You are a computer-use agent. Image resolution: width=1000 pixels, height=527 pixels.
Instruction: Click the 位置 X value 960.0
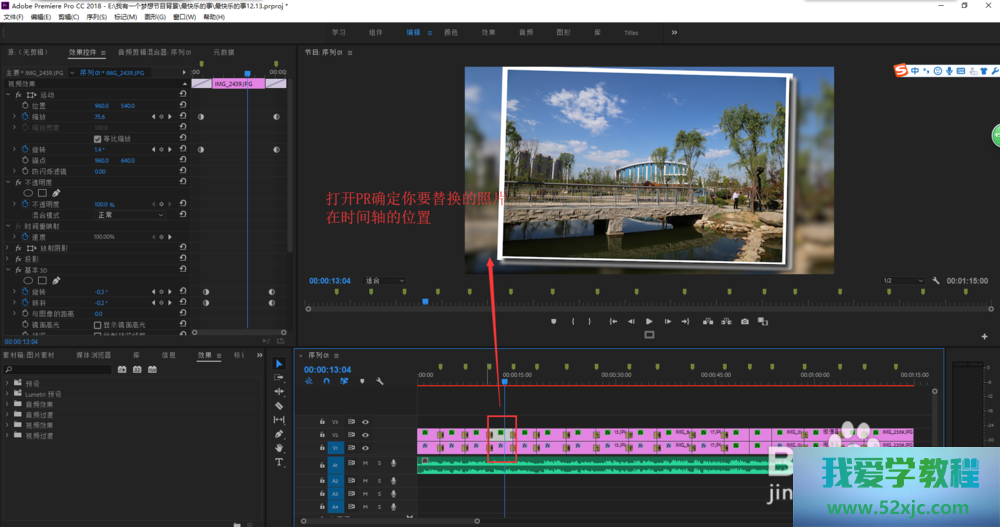pyautogui.click(x=101, y=106)
